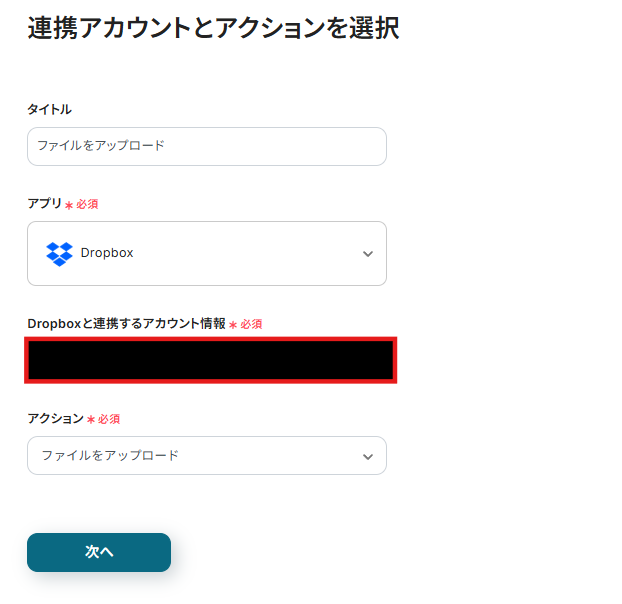Click the 必須 marker beside アカウント情報
The width and height of the screenshot is (622, 604).
pyautogui.click(x=251, y=324)
